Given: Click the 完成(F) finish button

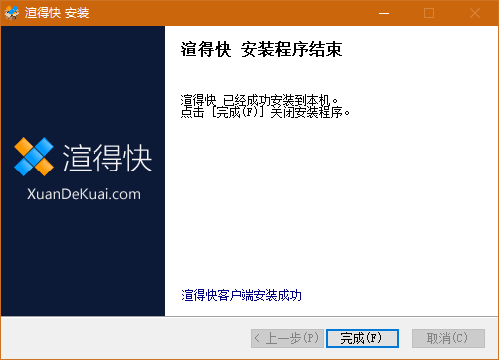Looking at the screenshot, I should pyautogui.click(x=362, y=338).
